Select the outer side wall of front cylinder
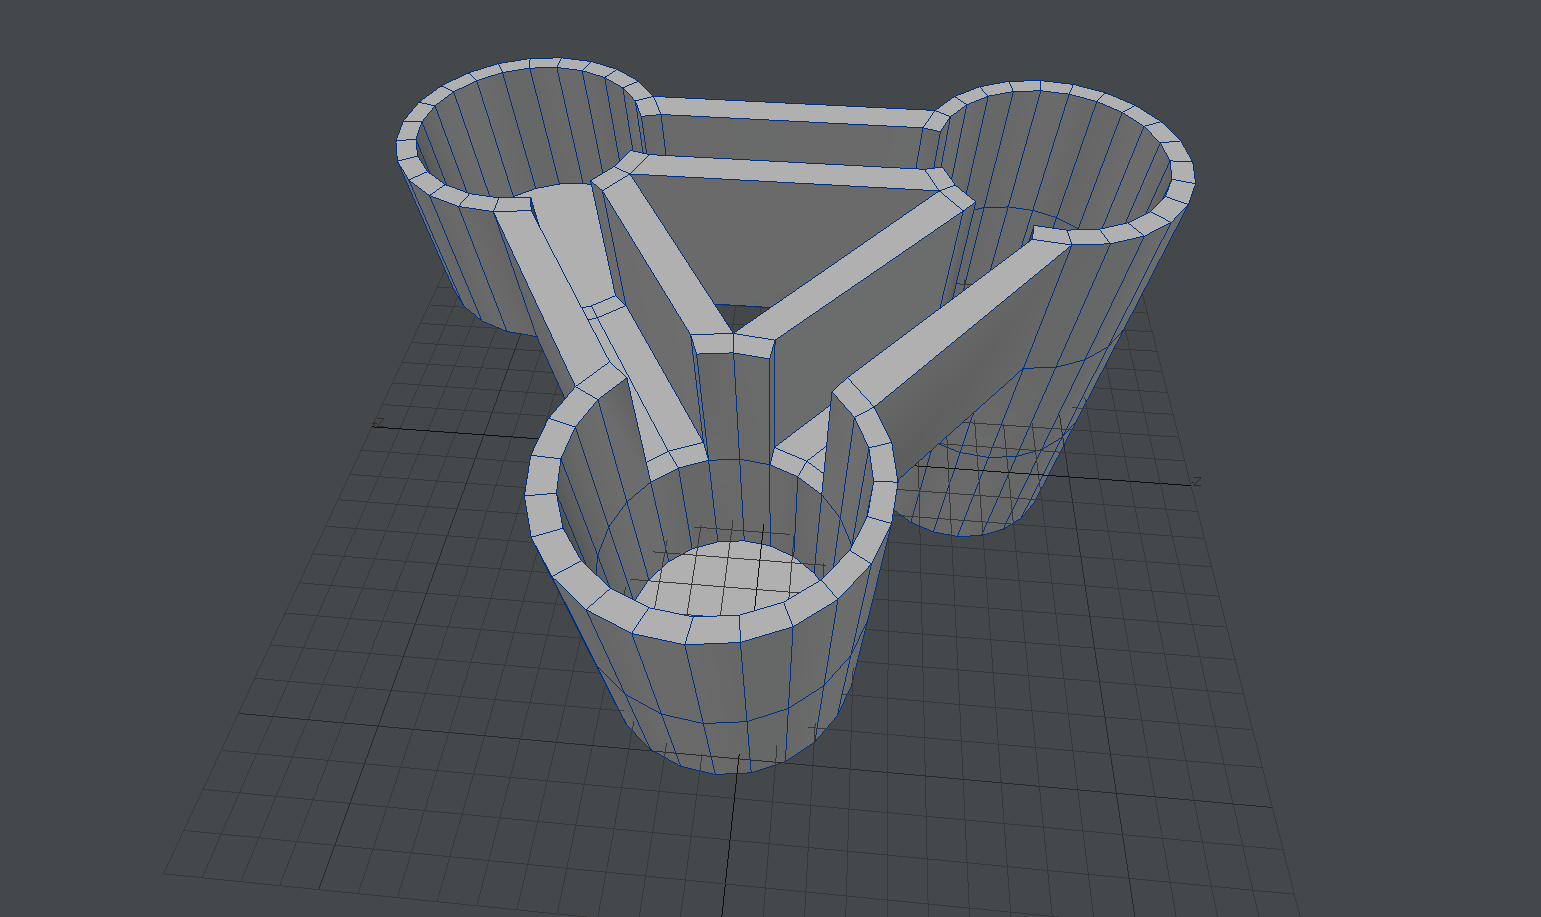The height and width of the screenshot is (917, 1541). click(x=720, y=700)
